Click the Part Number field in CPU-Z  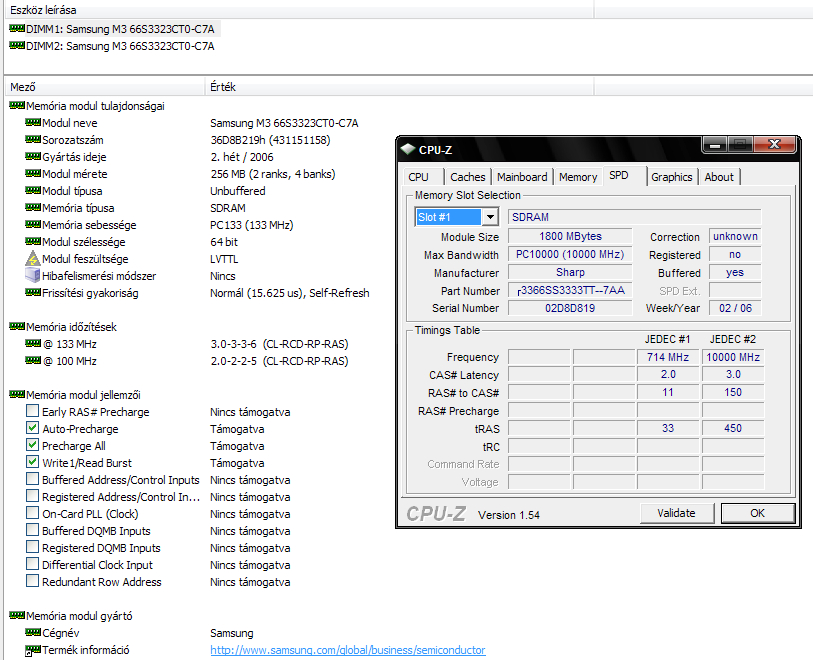tap(570, 290)
